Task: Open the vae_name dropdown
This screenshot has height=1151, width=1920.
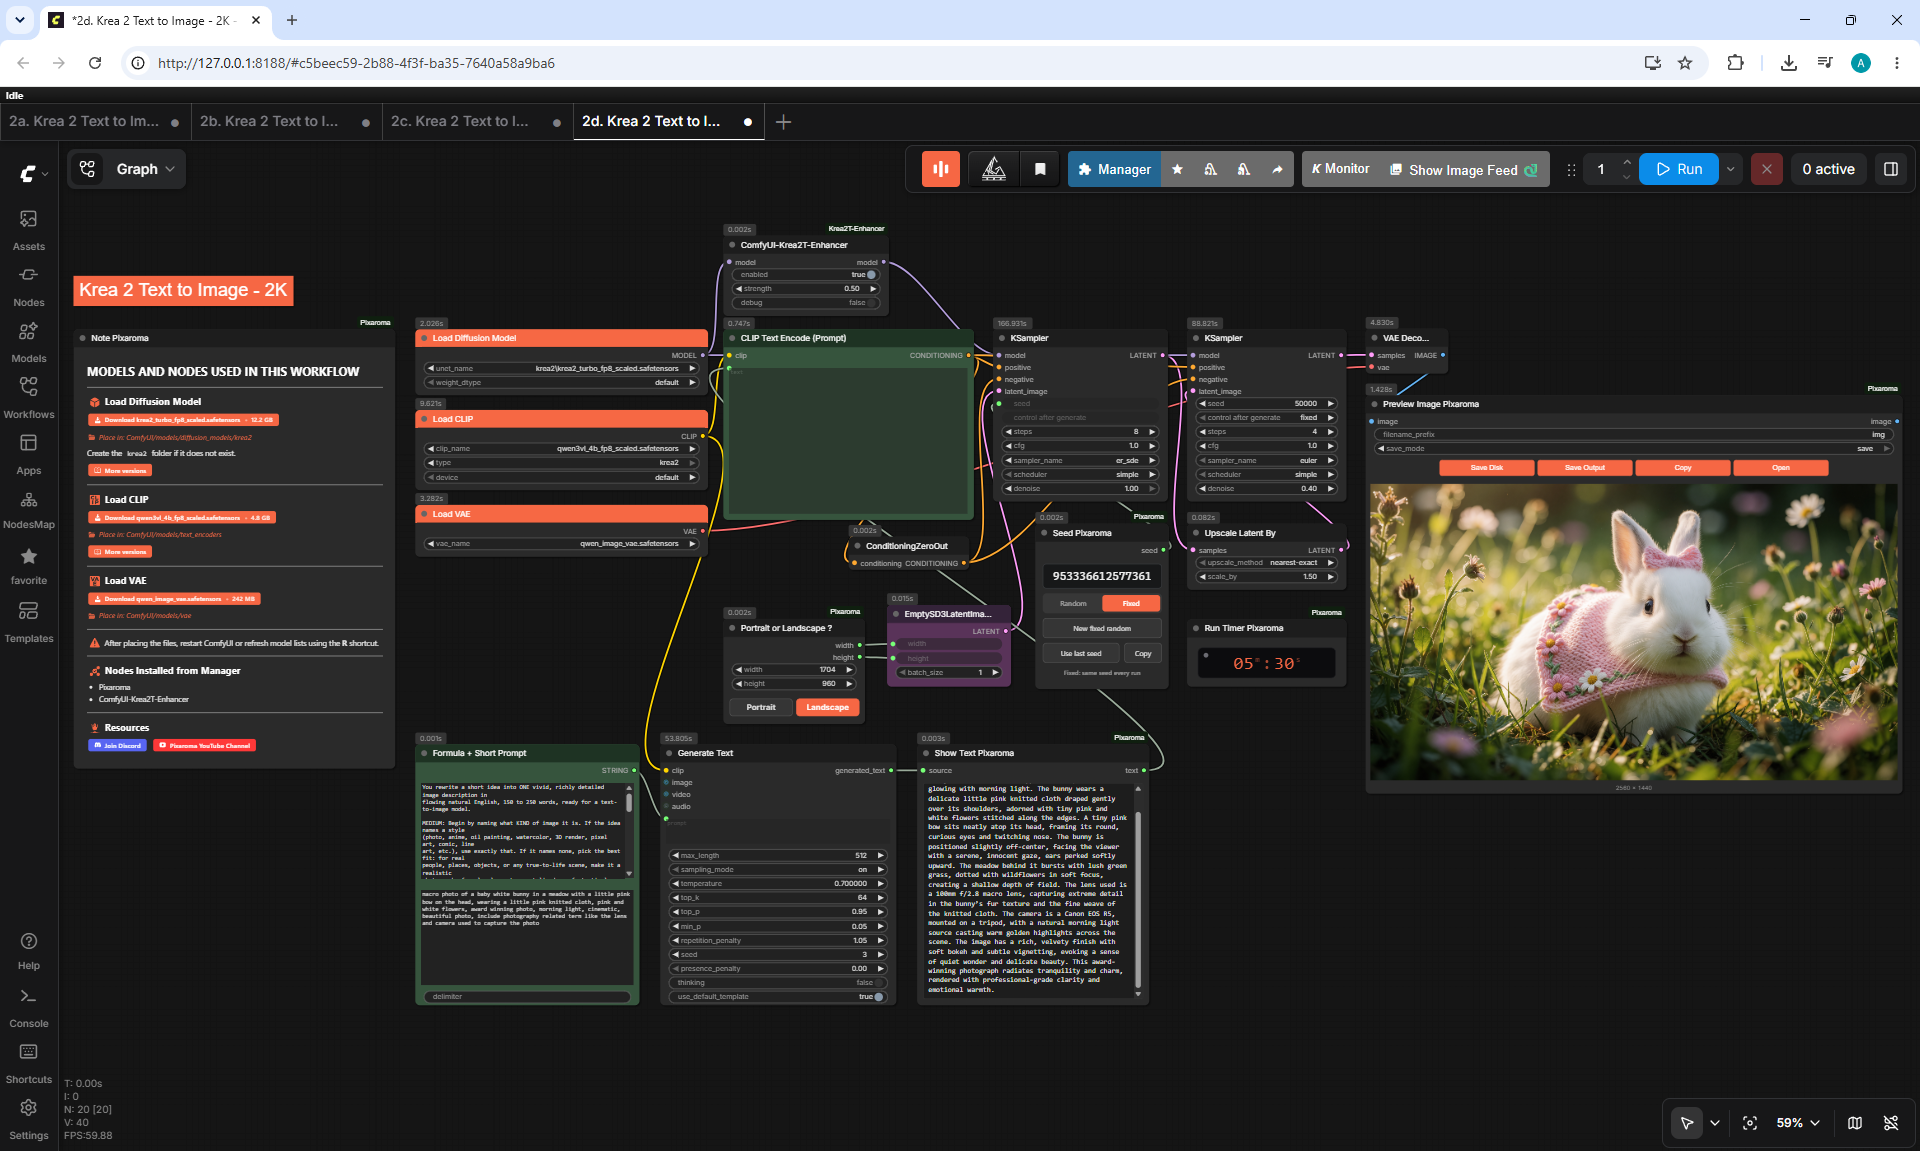Action: coord(561,544)
